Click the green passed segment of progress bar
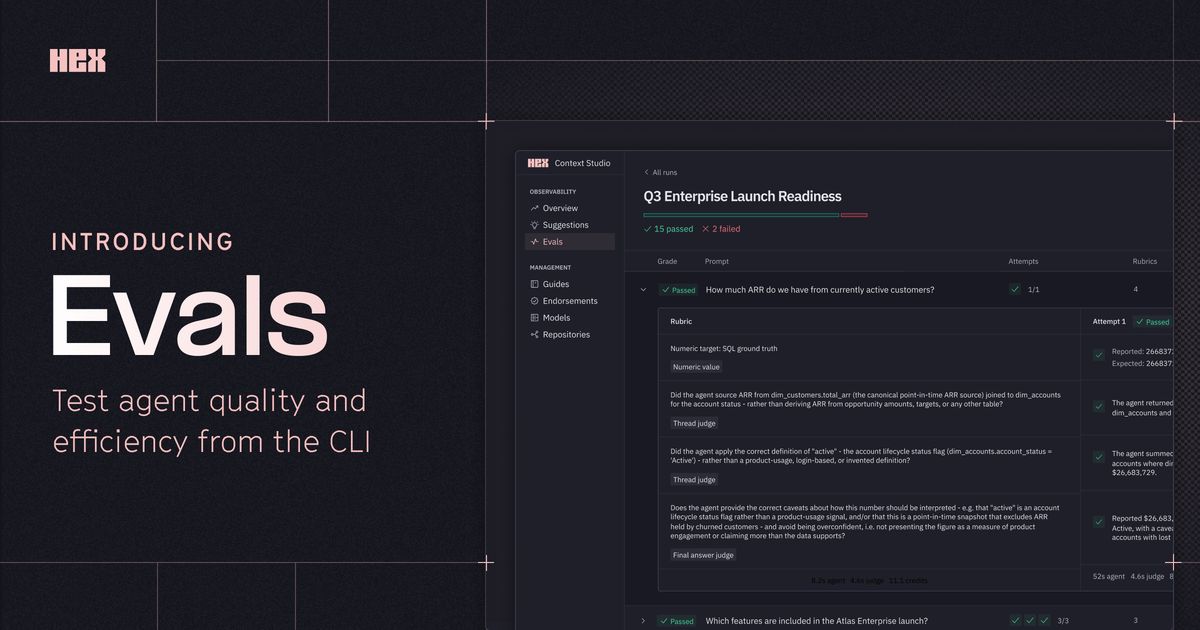This screenshot has width=1200, height=630. pyautogui.click(x=741, y=215)
